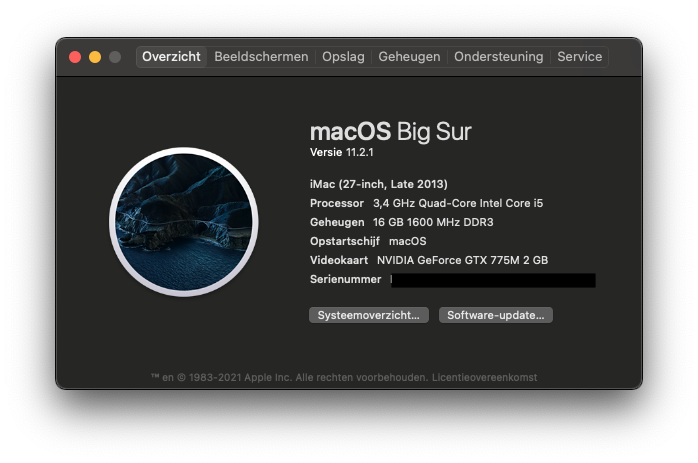Click the processor value '3,4 GHz Quad-Core Intel Core i5'
698x463 pixels.
pos(458,203)
